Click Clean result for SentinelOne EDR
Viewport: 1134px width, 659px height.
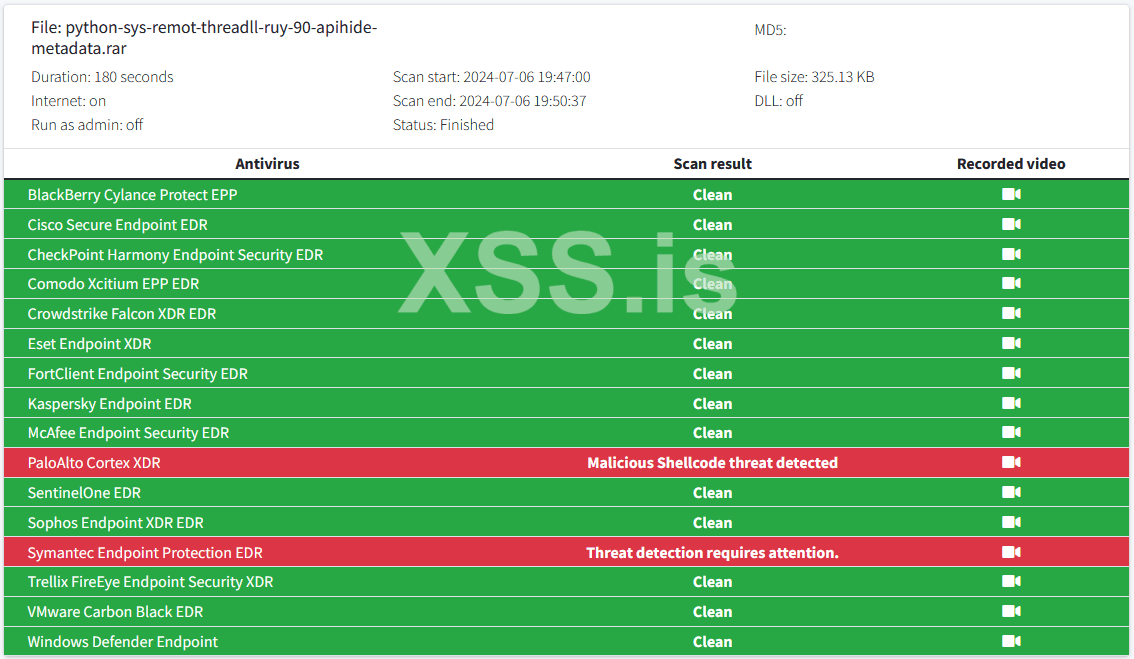(712, 493)
